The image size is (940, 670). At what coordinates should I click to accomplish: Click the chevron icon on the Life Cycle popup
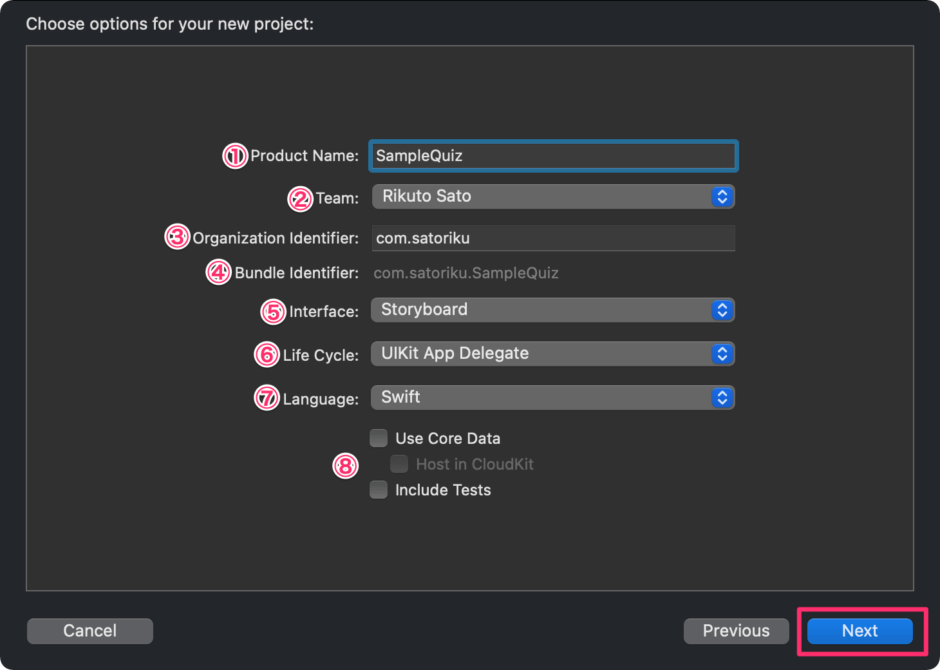click(x=722, y=353)
